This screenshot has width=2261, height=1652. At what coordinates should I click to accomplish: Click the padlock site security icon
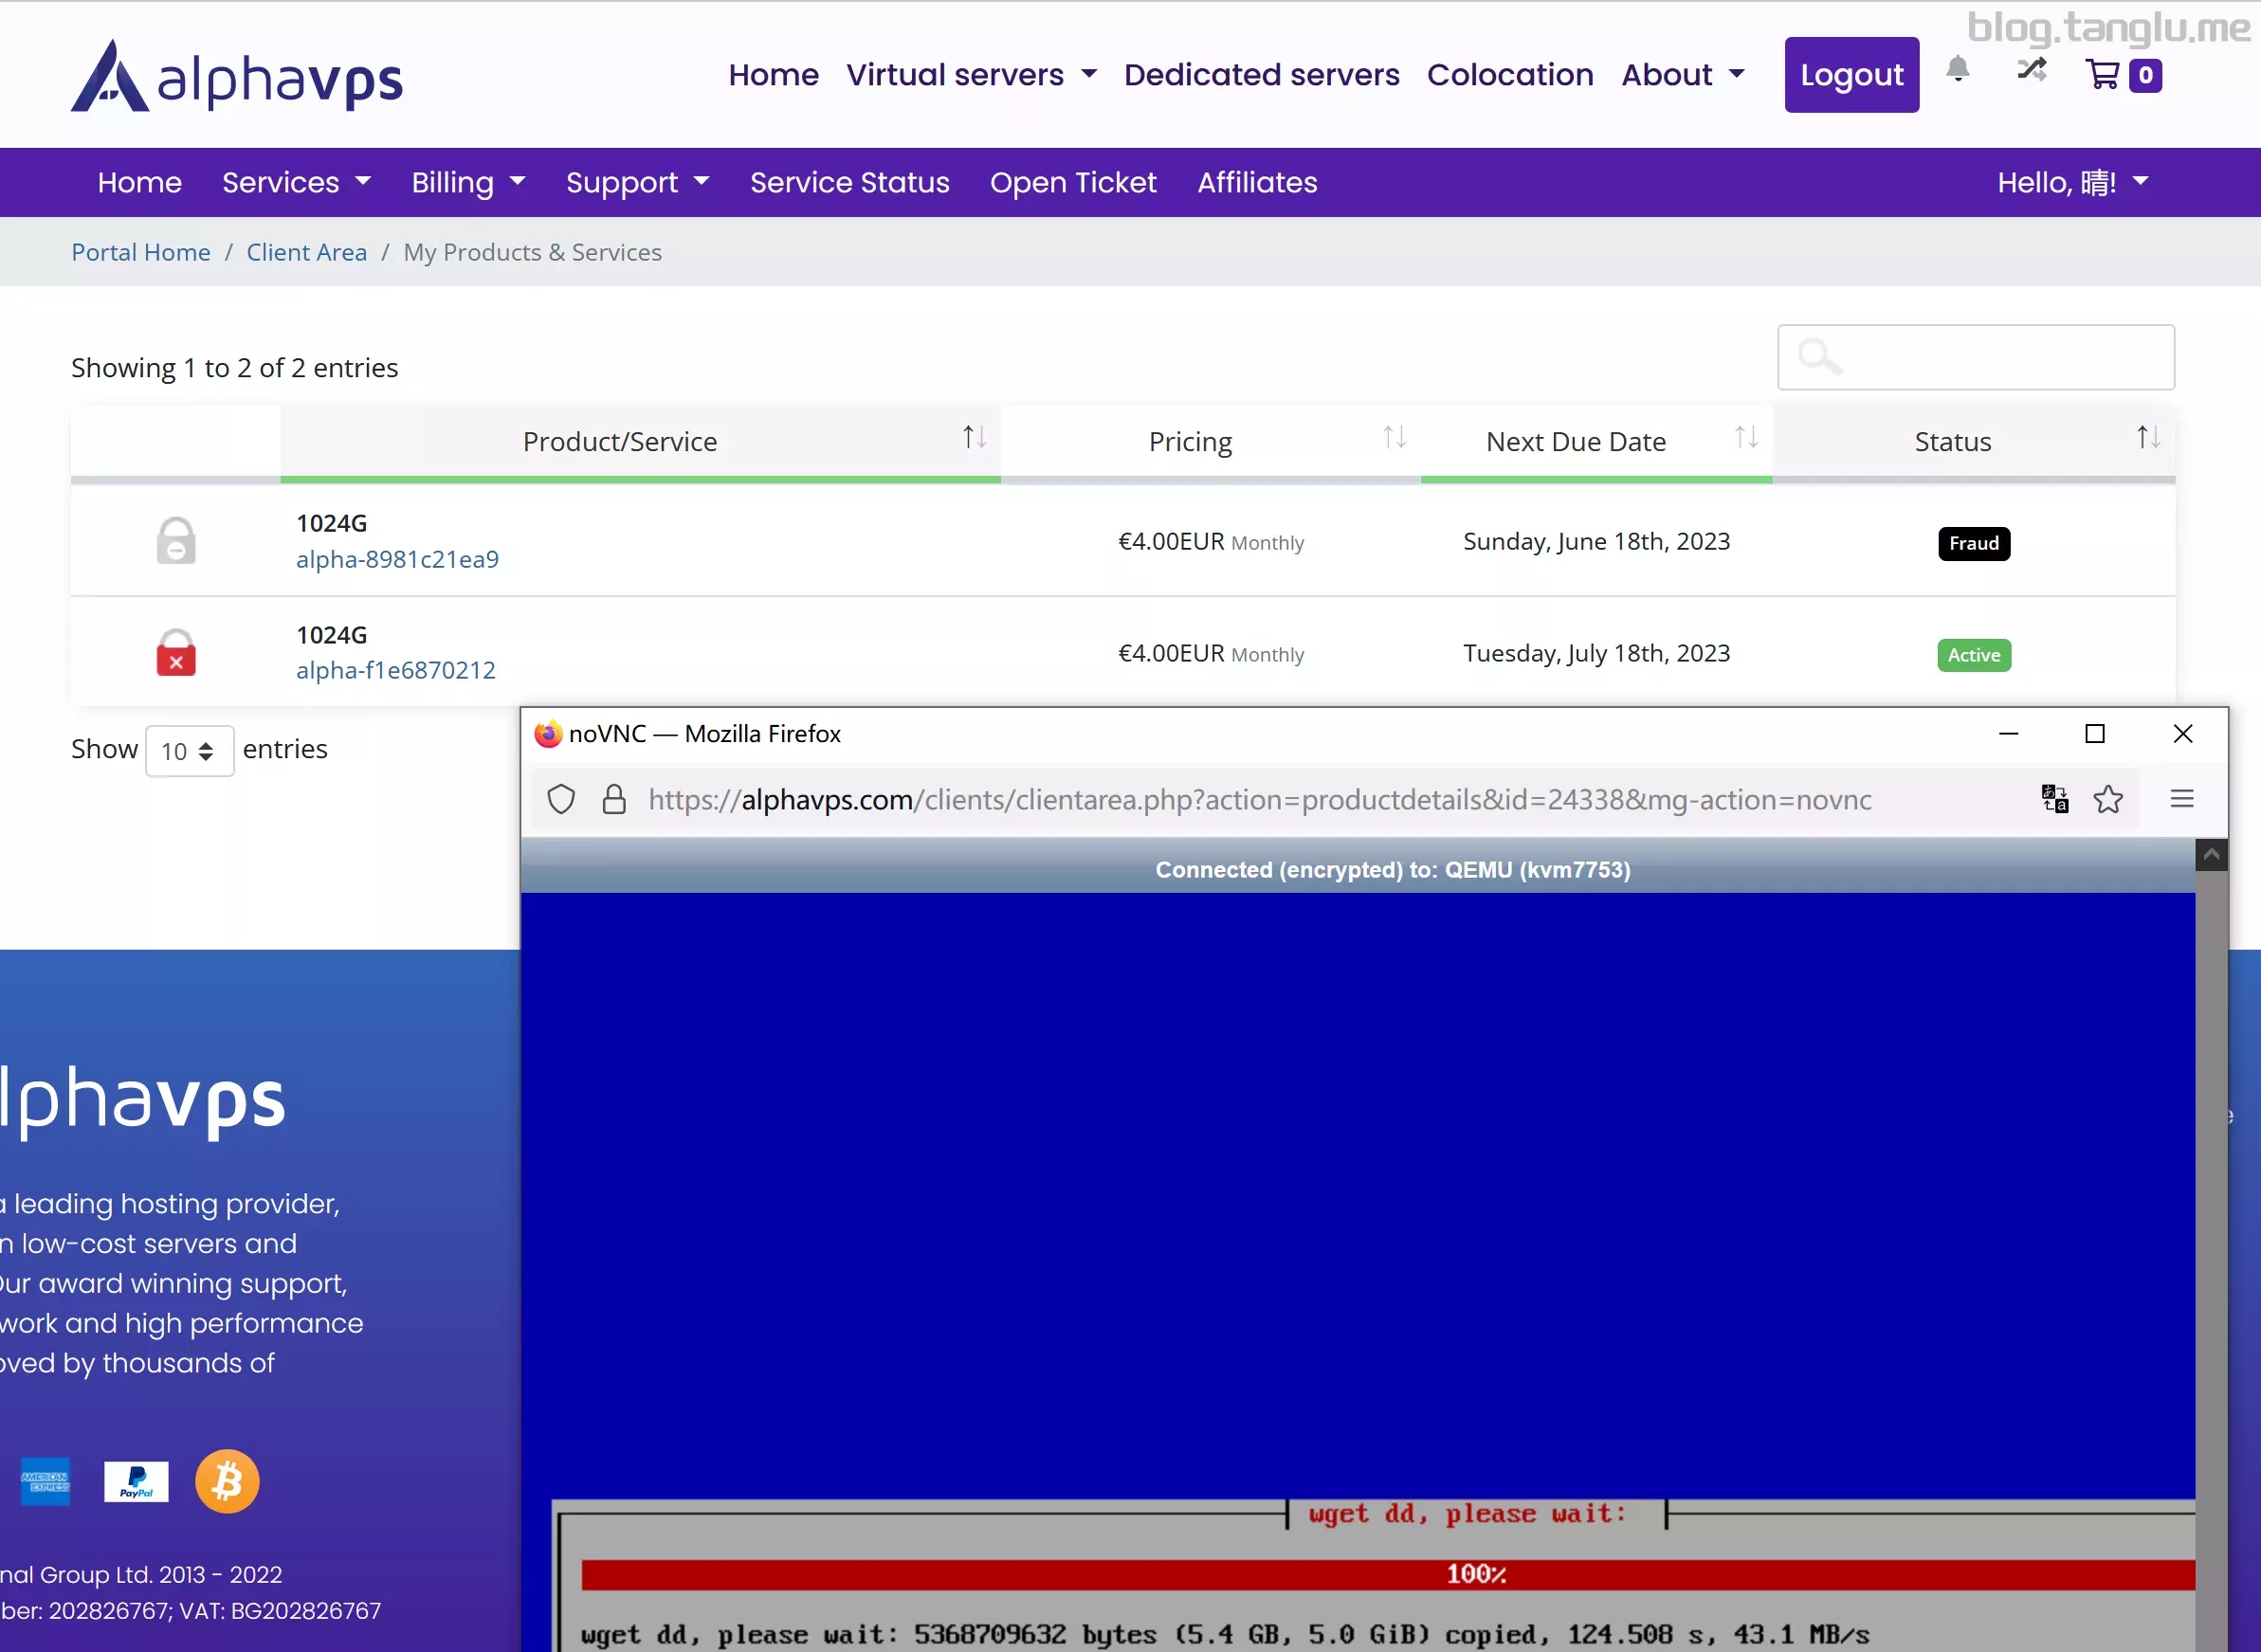click(x=614, y=799)
